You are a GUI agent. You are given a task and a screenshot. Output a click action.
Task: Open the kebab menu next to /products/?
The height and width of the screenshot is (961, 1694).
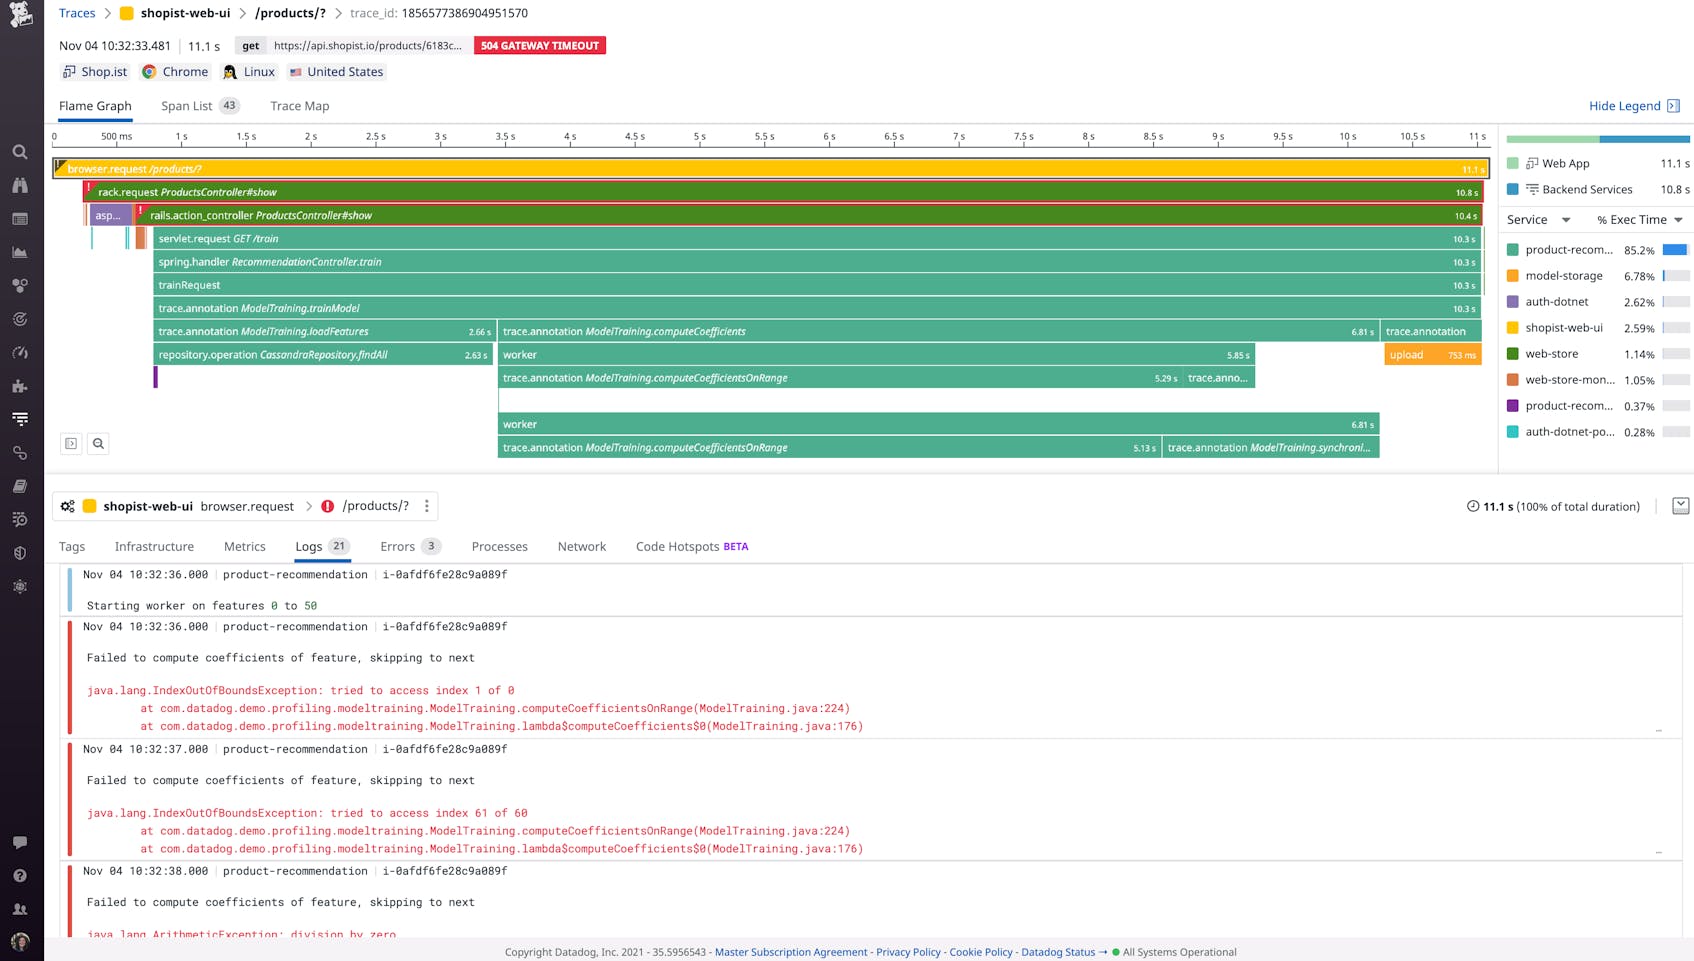click(425, 506)
